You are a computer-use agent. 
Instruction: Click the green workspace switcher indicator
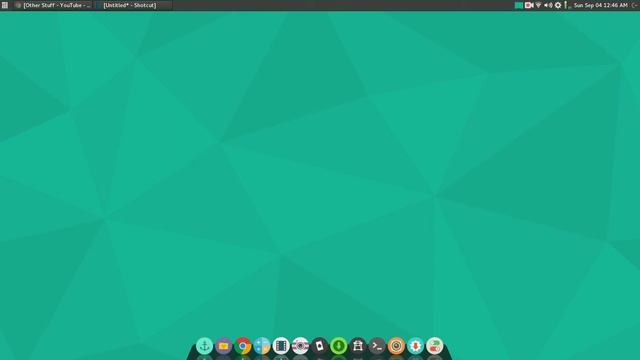pos(519,5)
